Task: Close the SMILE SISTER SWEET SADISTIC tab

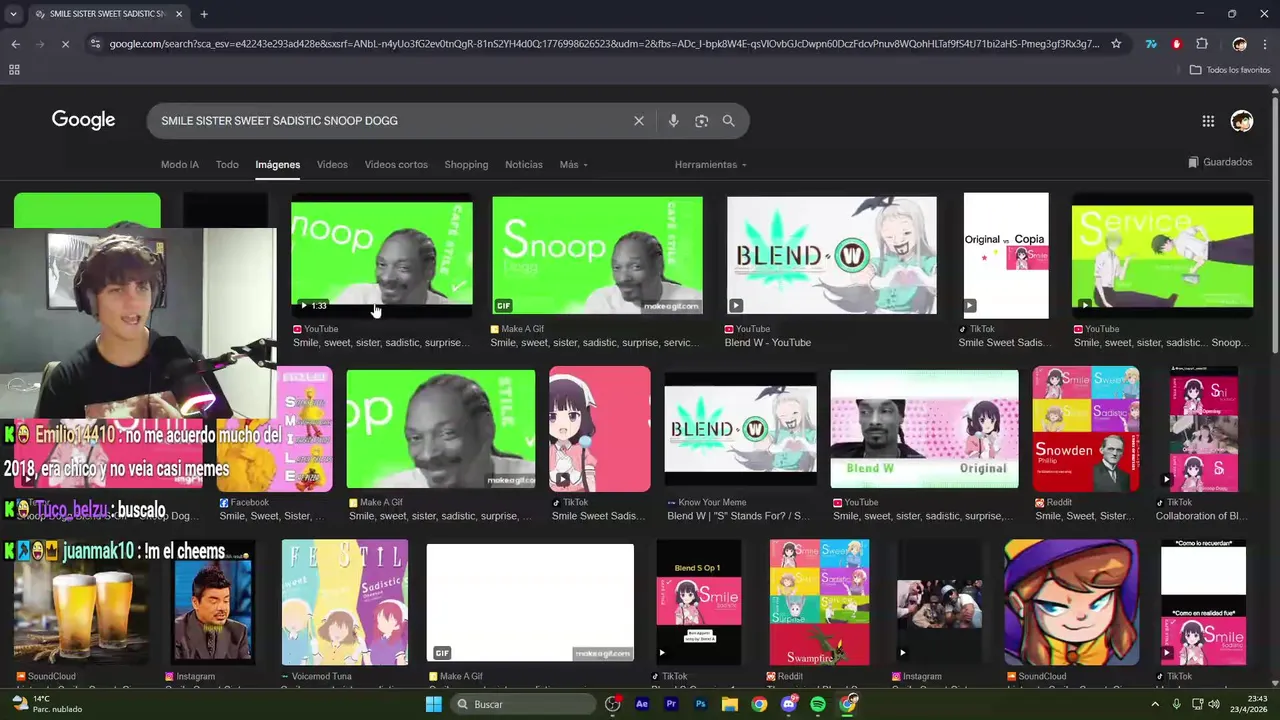Action: [180, 14]
